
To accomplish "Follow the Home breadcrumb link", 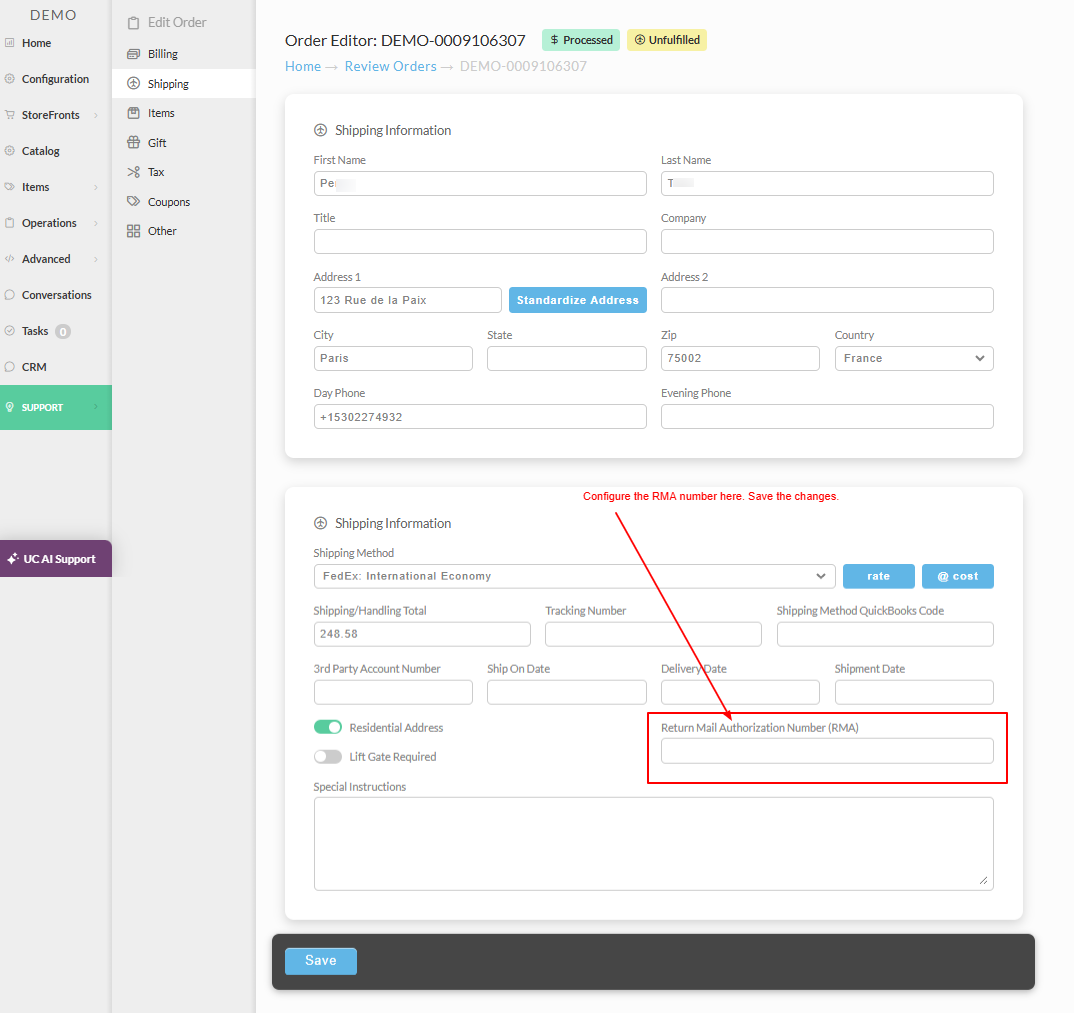I will pyautogui.click(x=303, y=66).
